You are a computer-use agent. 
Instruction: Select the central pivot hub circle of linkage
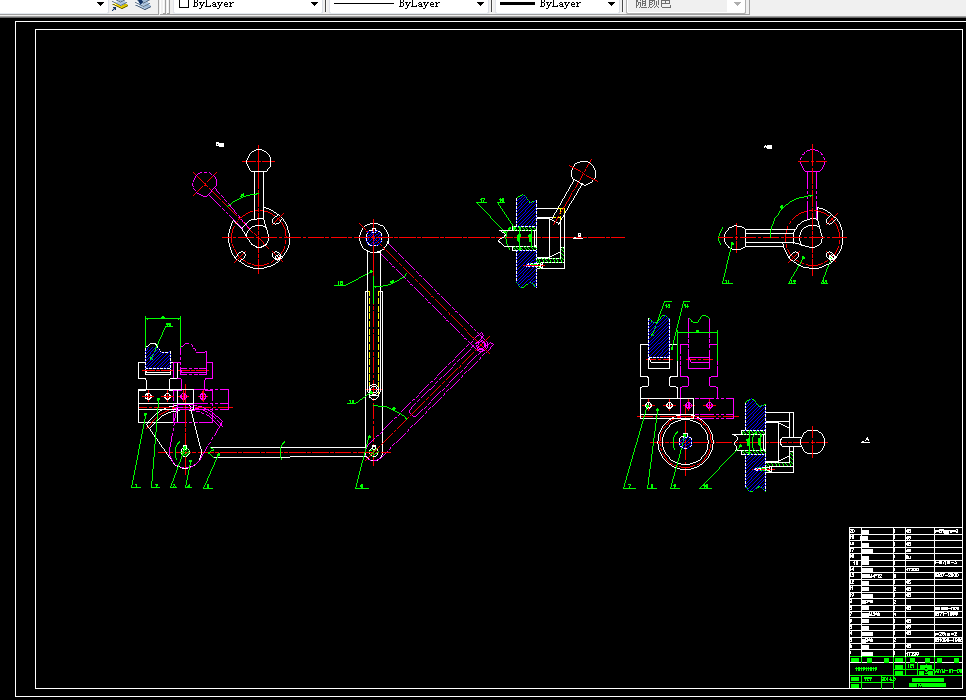coord(374,238)
